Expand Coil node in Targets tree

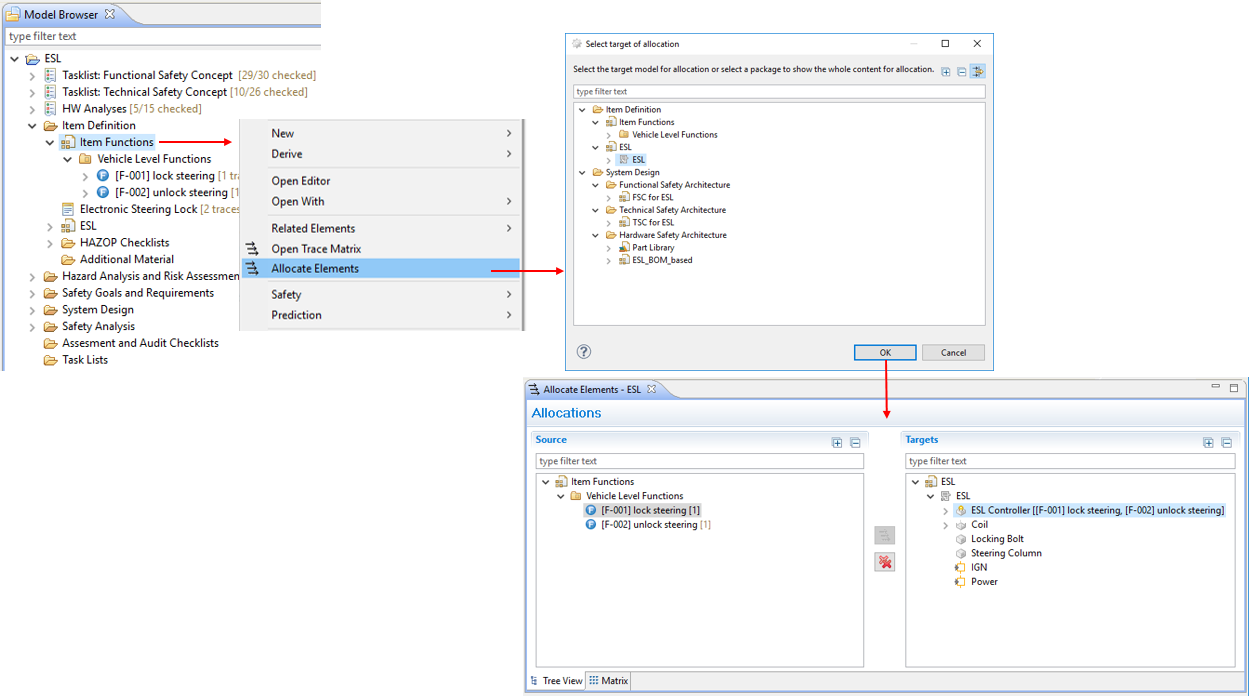click(x=945, y=524)
